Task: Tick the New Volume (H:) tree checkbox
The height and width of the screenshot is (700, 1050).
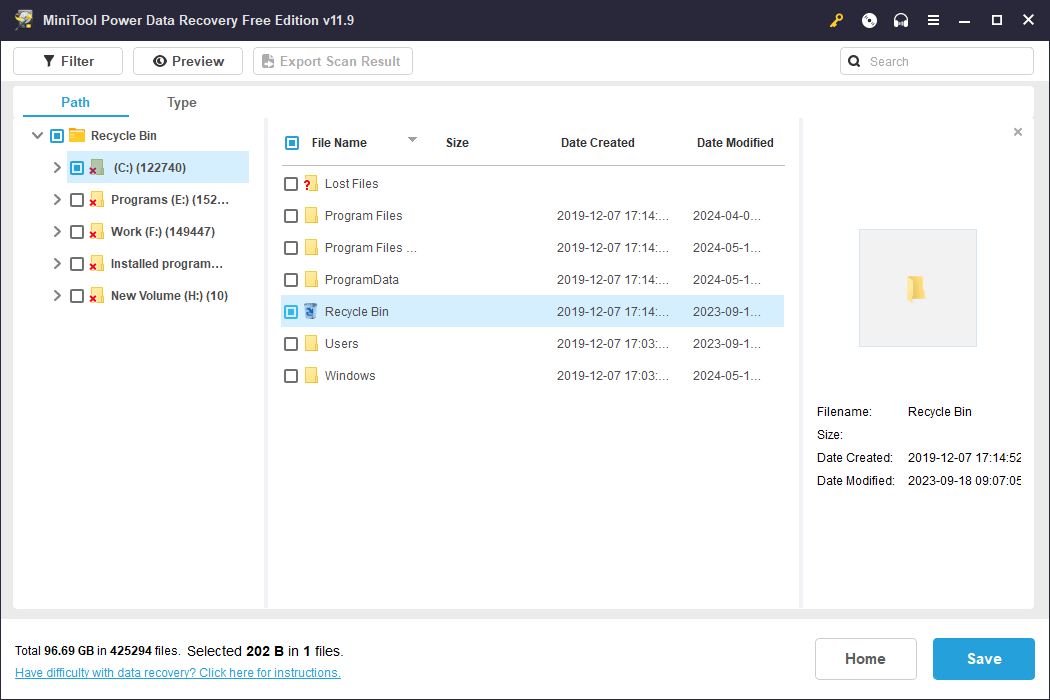Action: [x=77, y=295]
